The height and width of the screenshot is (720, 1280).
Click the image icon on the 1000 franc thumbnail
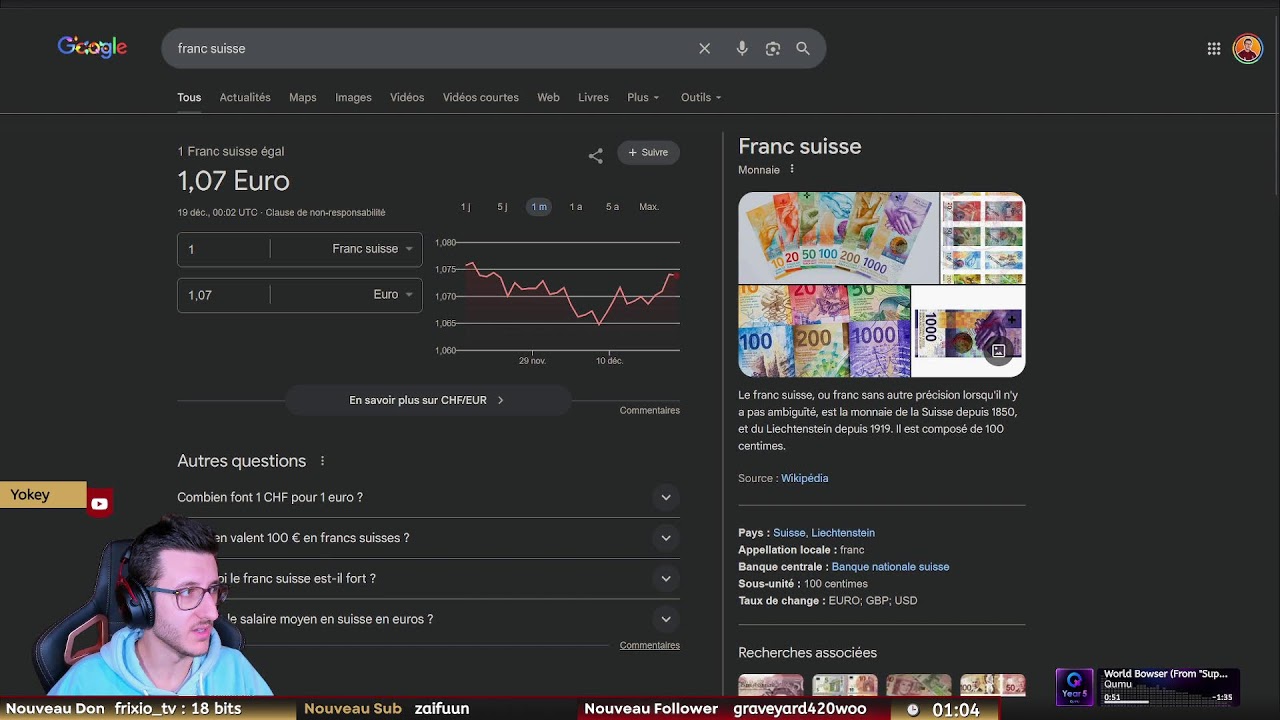998,351
